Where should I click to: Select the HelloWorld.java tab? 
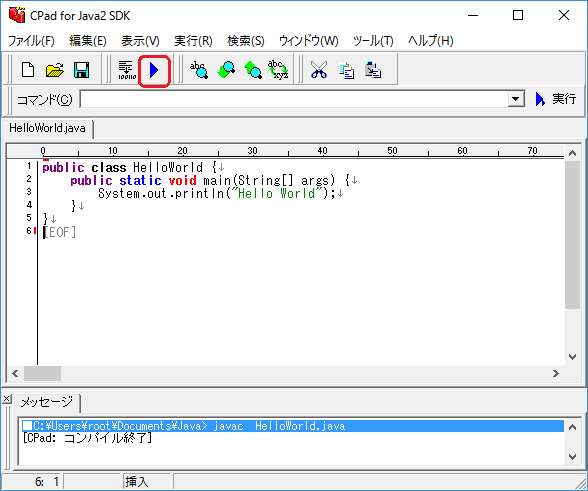pyautogui.click(x=47, y=128)
